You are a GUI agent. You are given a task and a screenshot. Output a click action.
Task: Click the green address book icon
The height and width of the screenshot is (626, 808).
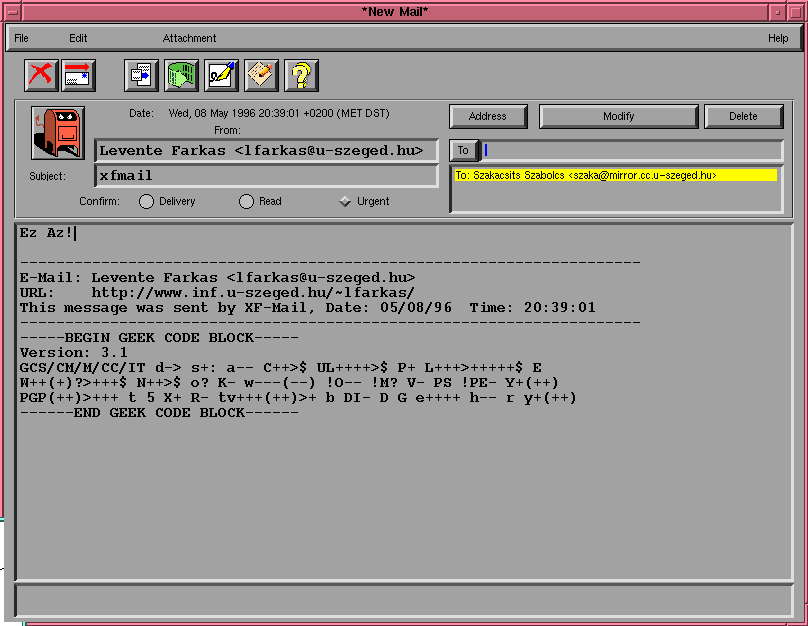pyautogui.click(x=181, y=75)
